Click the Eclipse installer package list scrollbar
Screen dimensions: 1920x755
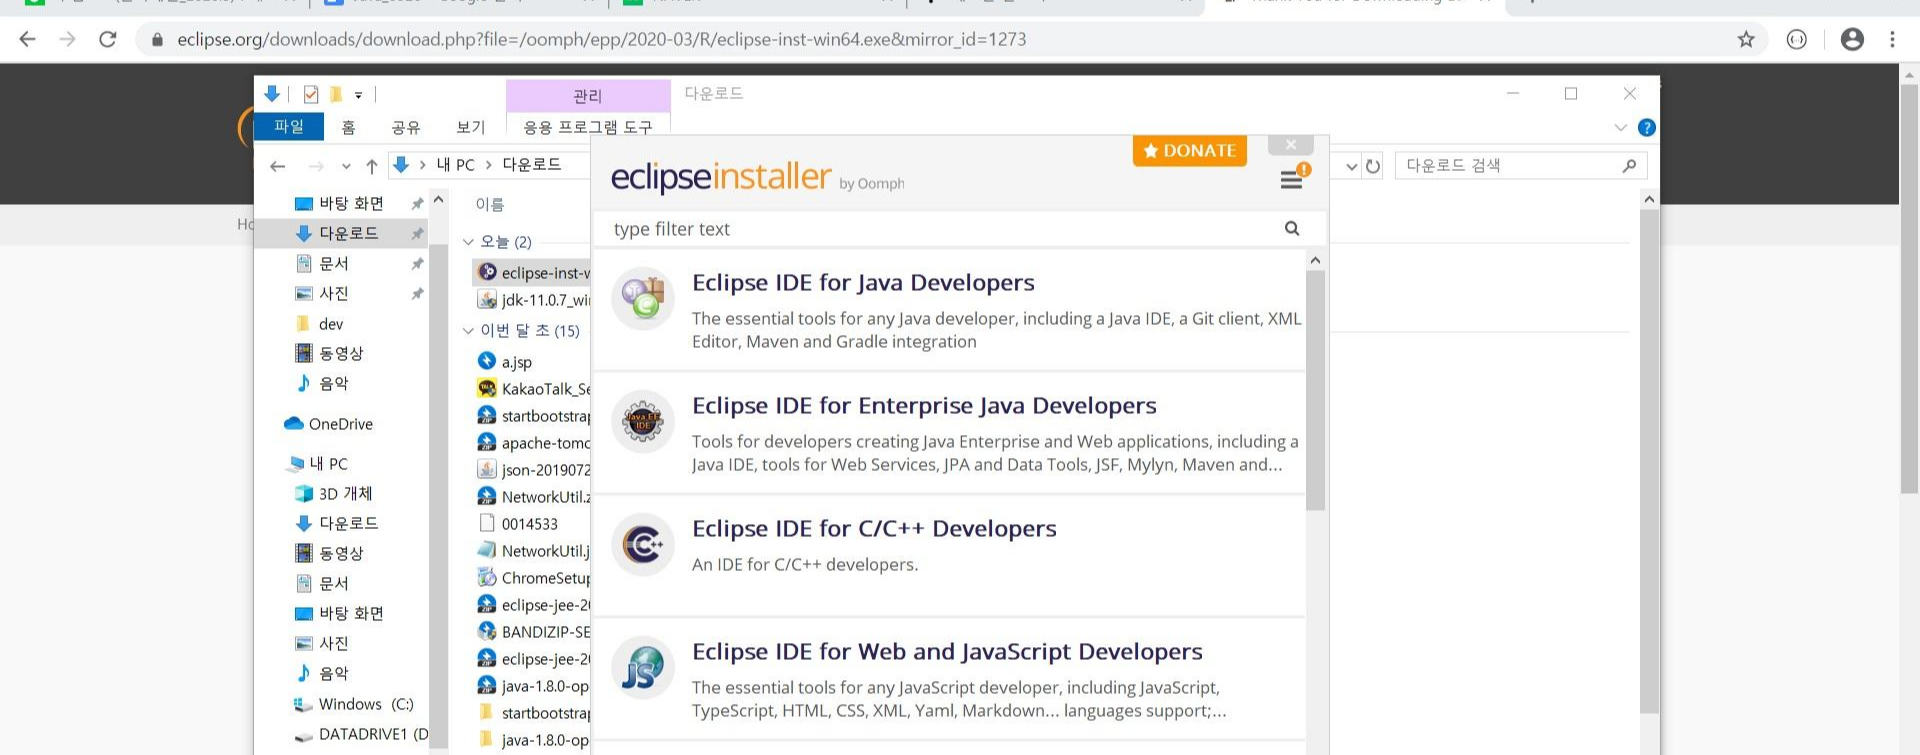(x=1315, y=390)
